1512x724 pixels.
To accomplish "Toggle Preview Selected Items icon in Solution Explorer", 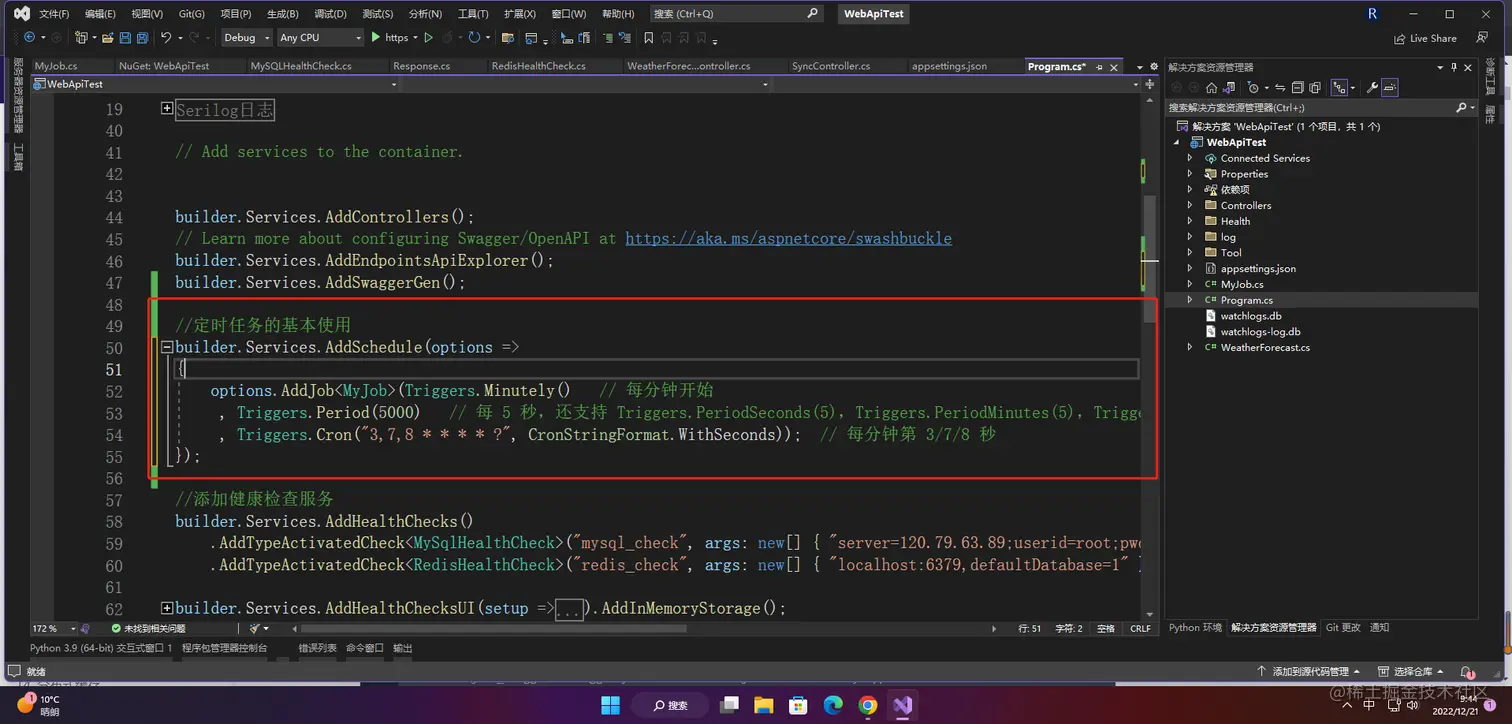I will point(1390,88).
